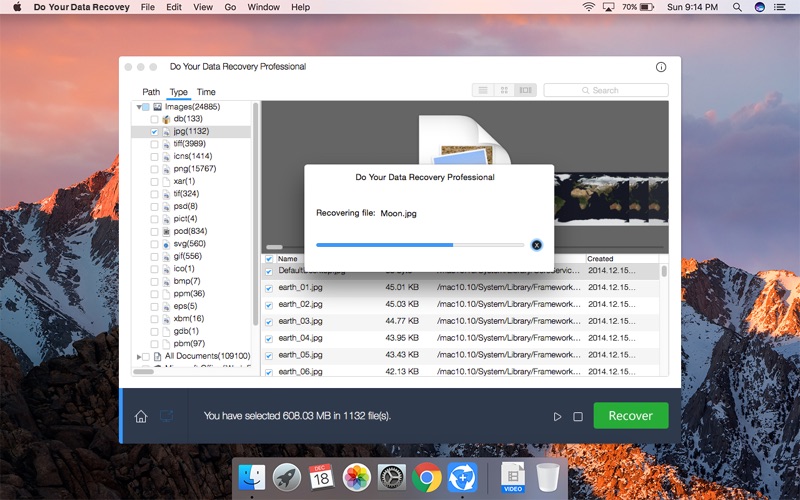The image size is (800, 500).
Task: Select the pbm(97) tree row
Action: (x=192, y=344)
